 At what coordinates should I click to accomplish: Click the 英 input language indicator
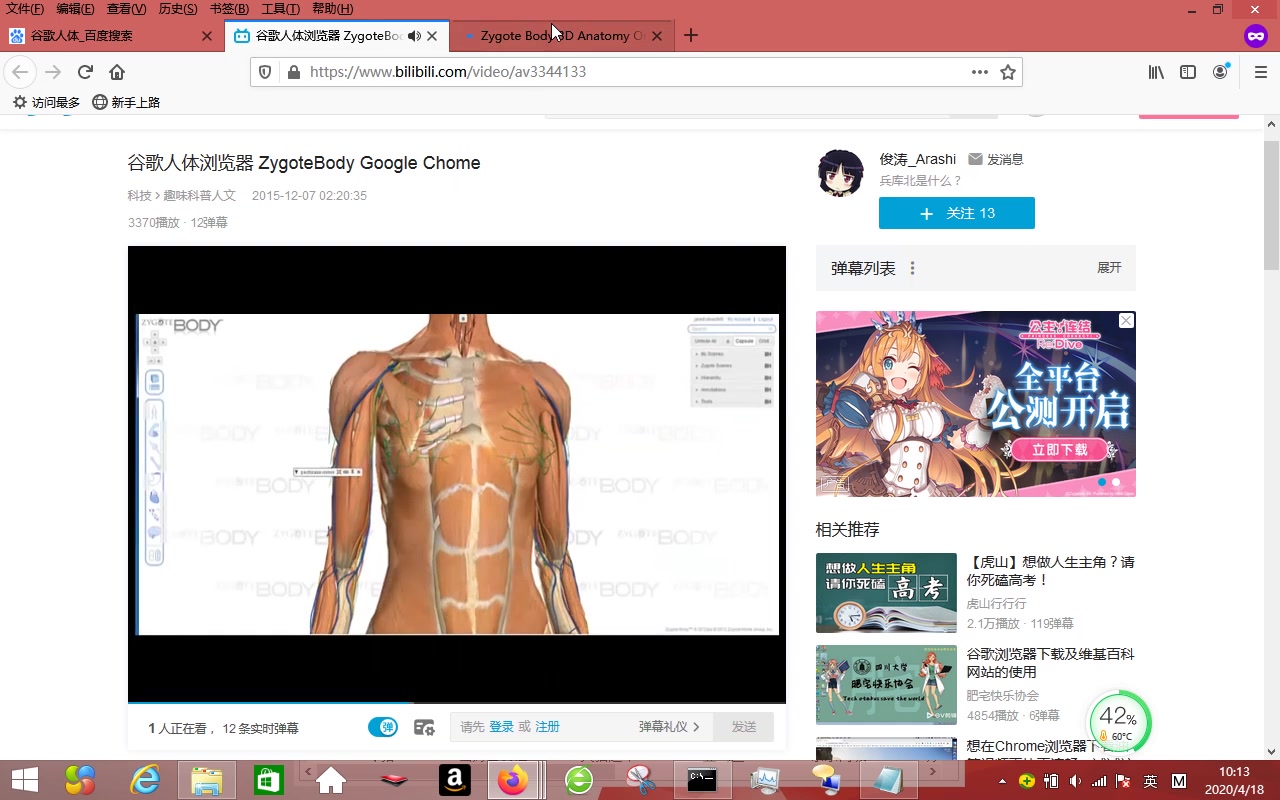click(1151, 780)
